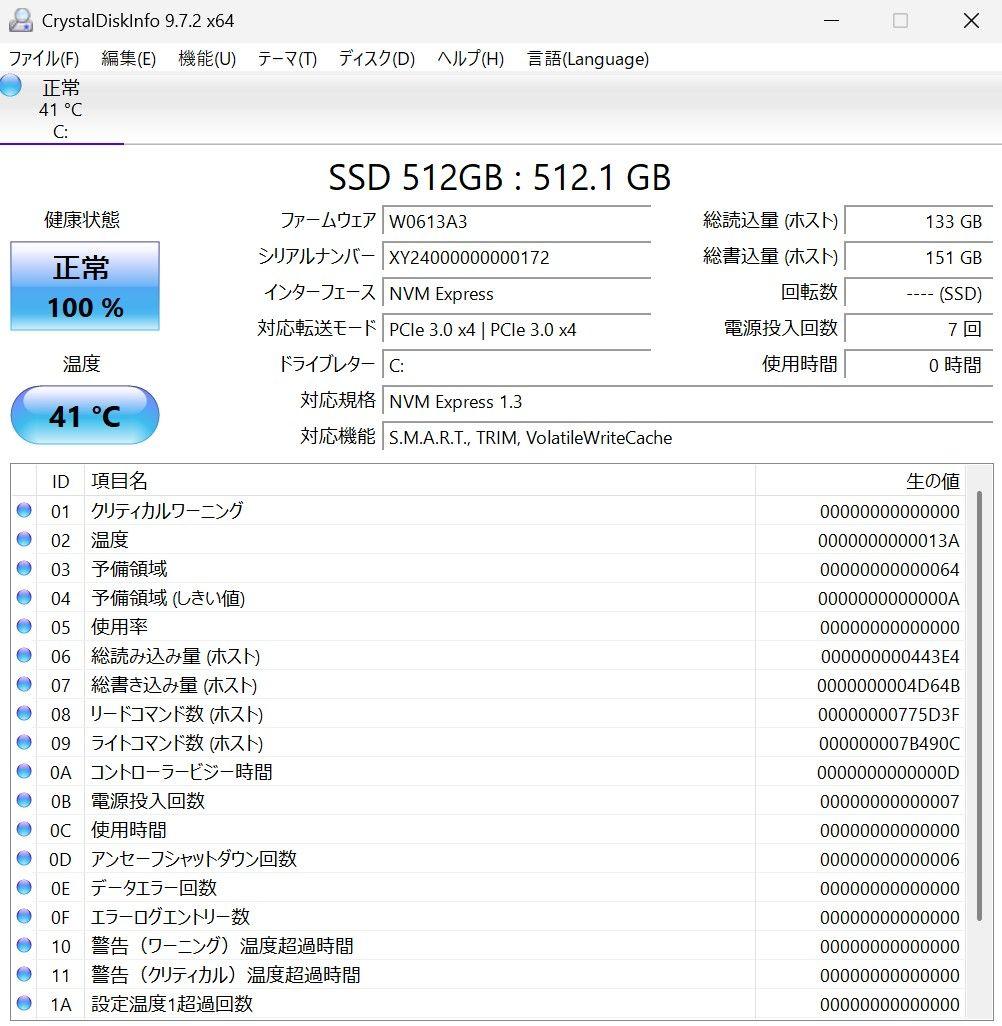Click the 正常 100% health status badge
Image resolution: width=1002 pixels, height=1026 pixels.
click(x=84, y=287)
